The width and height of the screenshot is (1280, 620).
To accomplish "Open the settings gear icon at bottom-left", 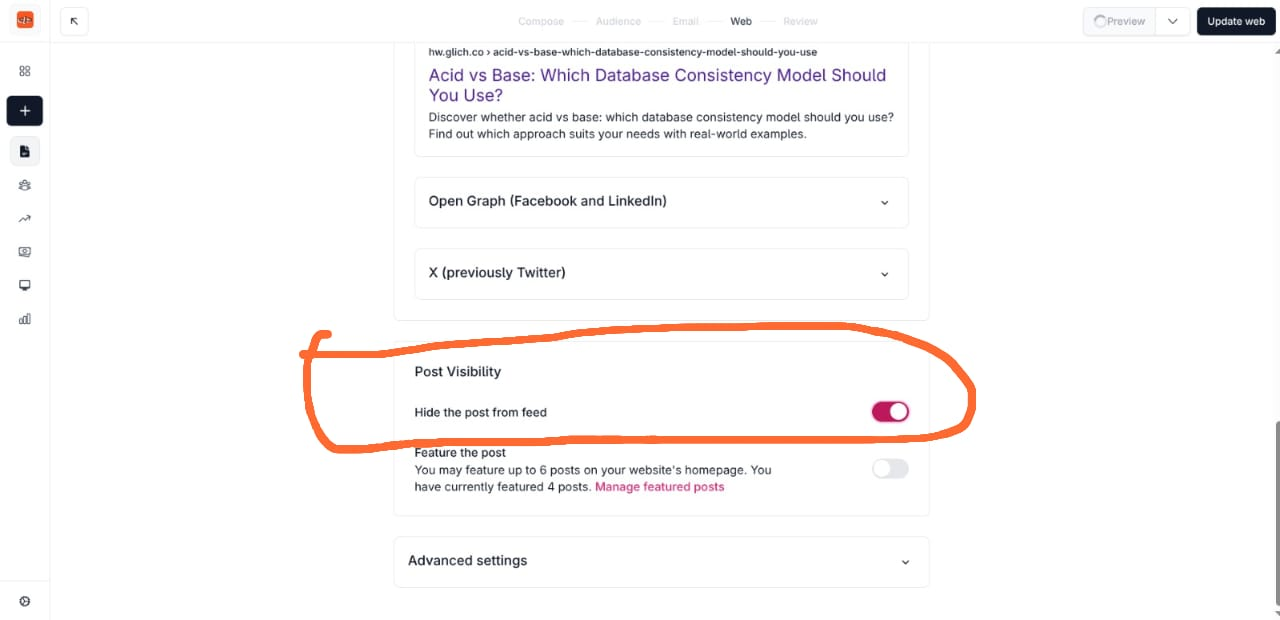I will (x=25, y=601).
